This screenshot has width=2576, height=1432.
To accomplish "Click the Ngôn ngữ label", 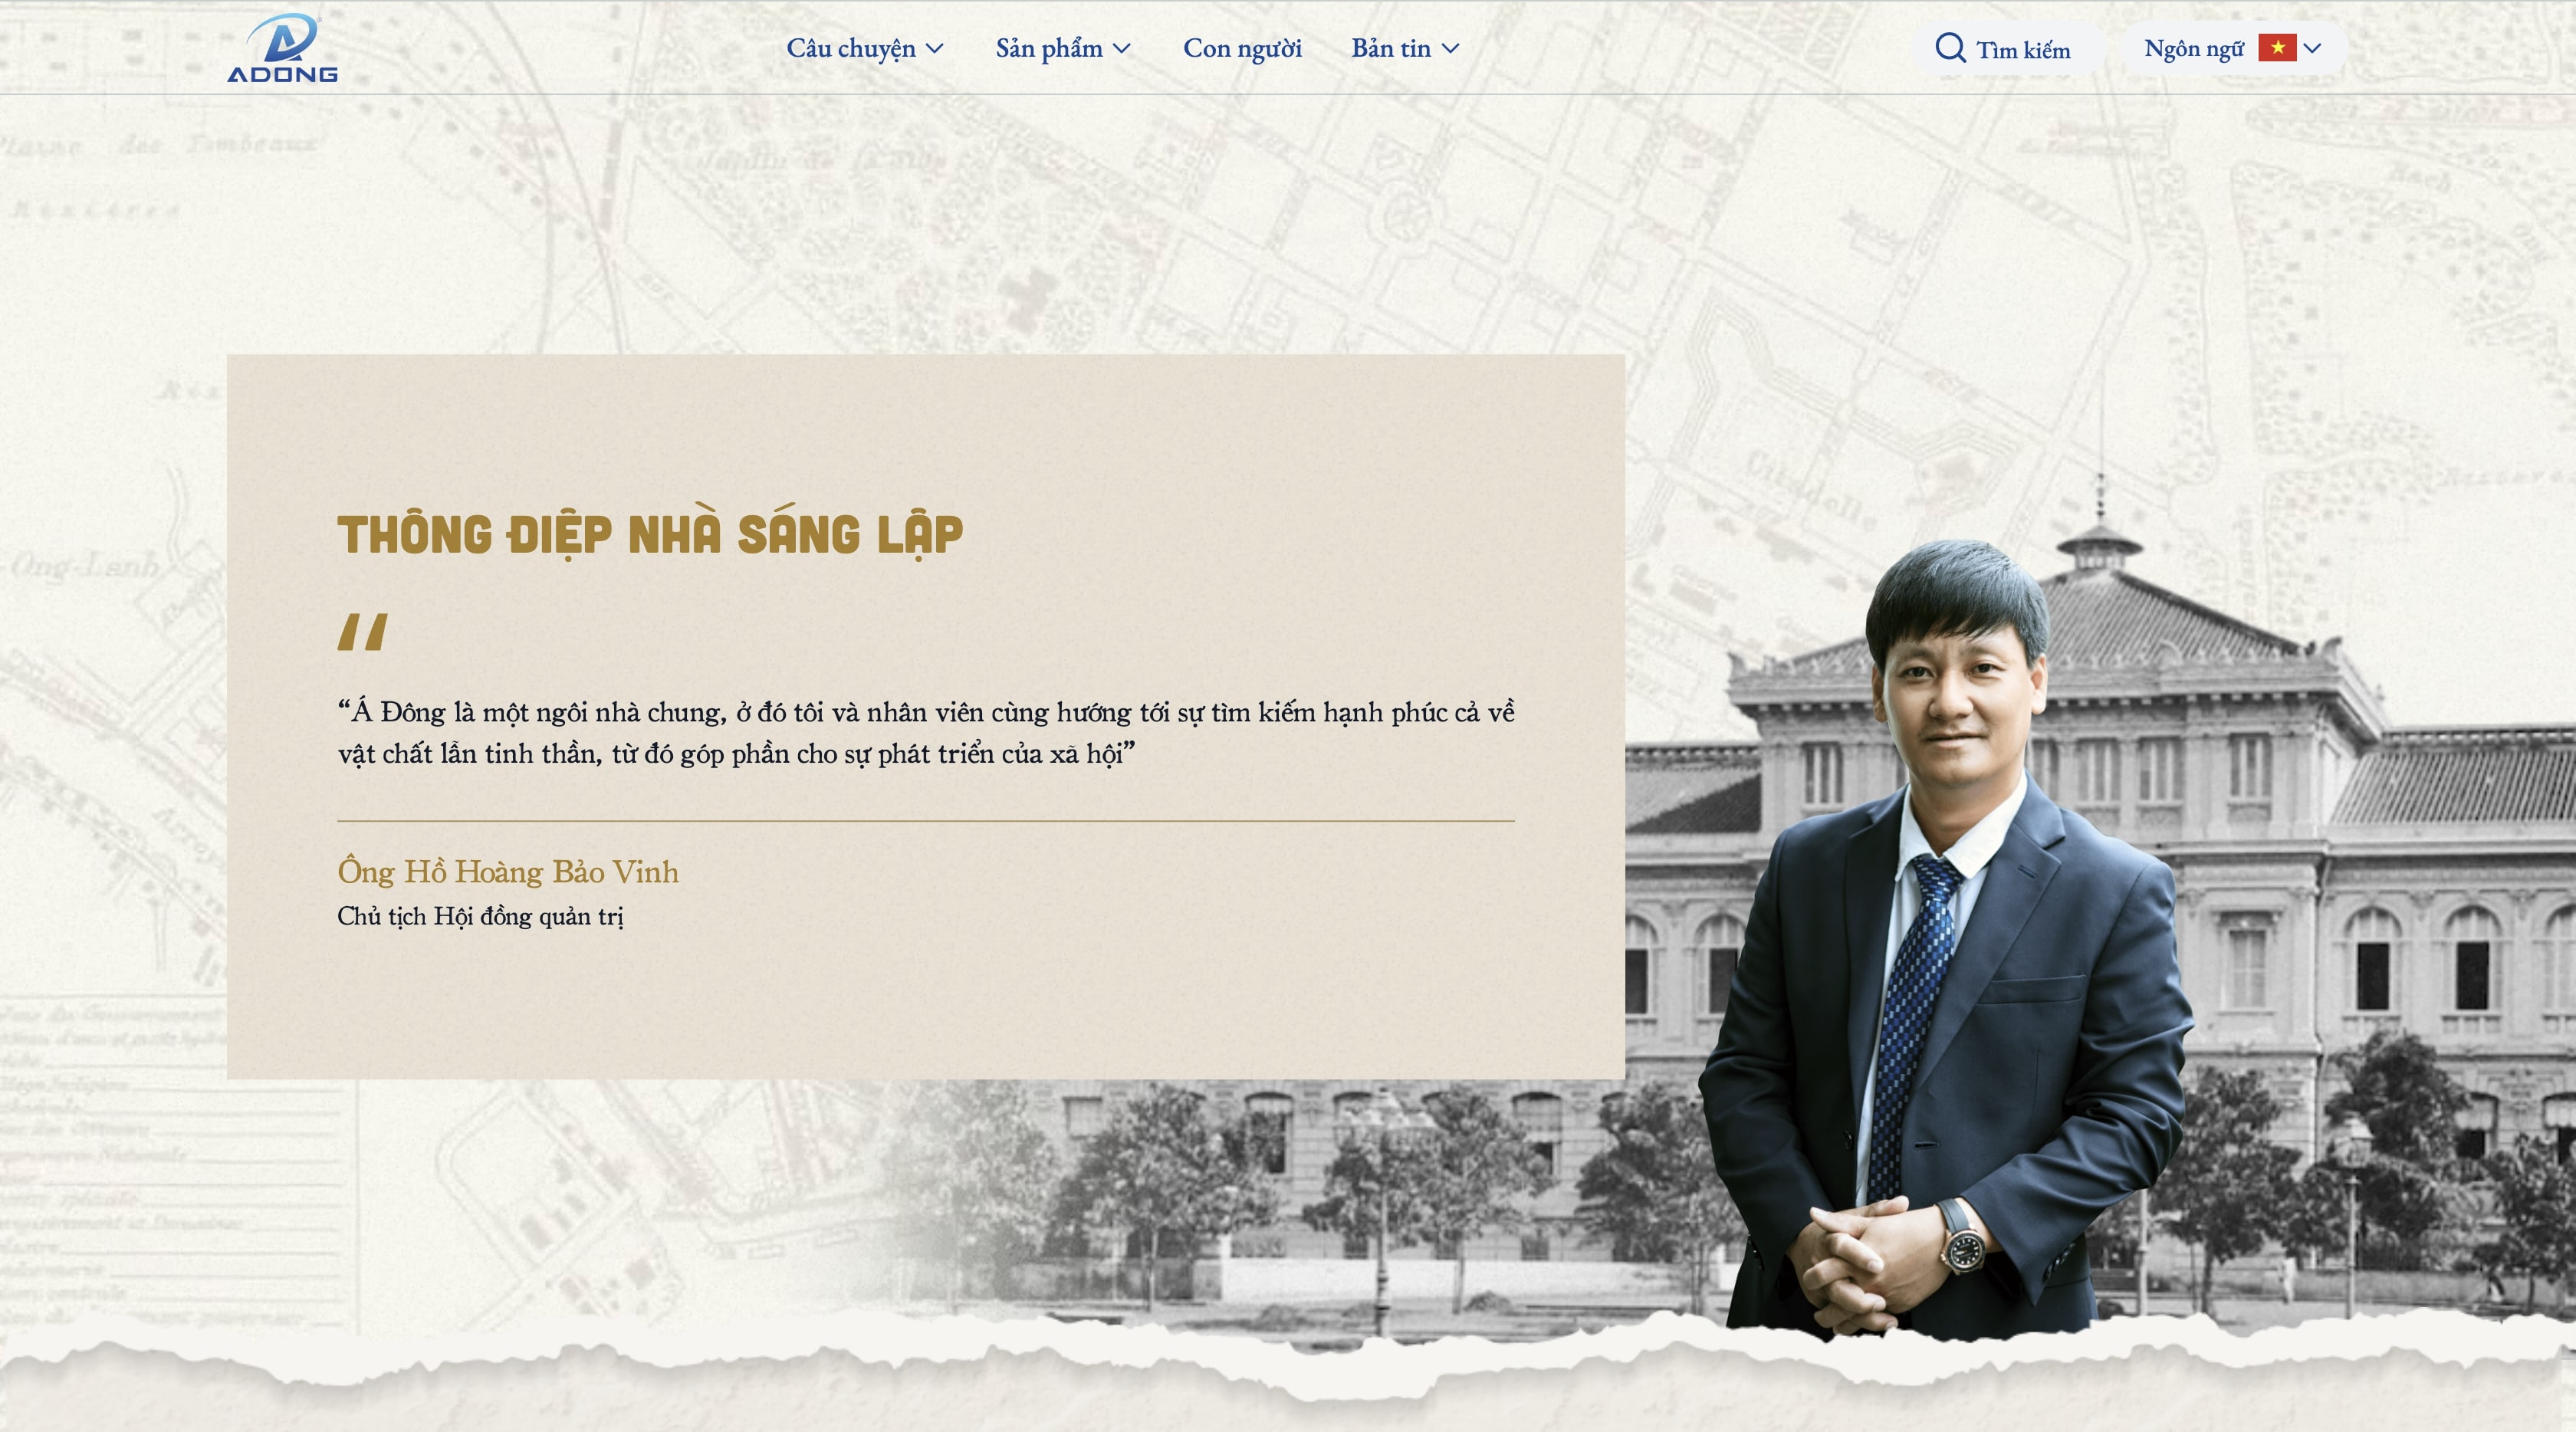I will 2194,49.
